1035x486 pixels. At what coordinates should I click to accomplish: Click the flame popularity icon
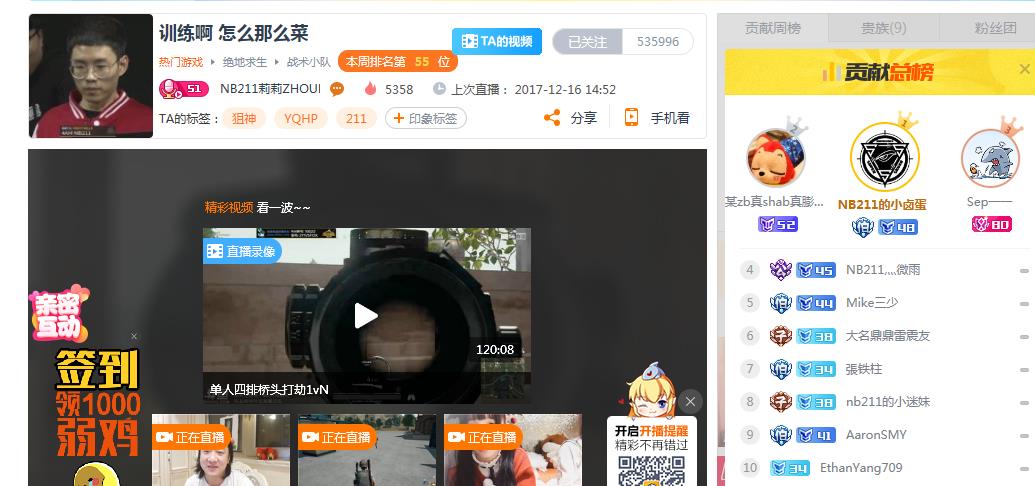pyautogui.click(x=371, y=89)
